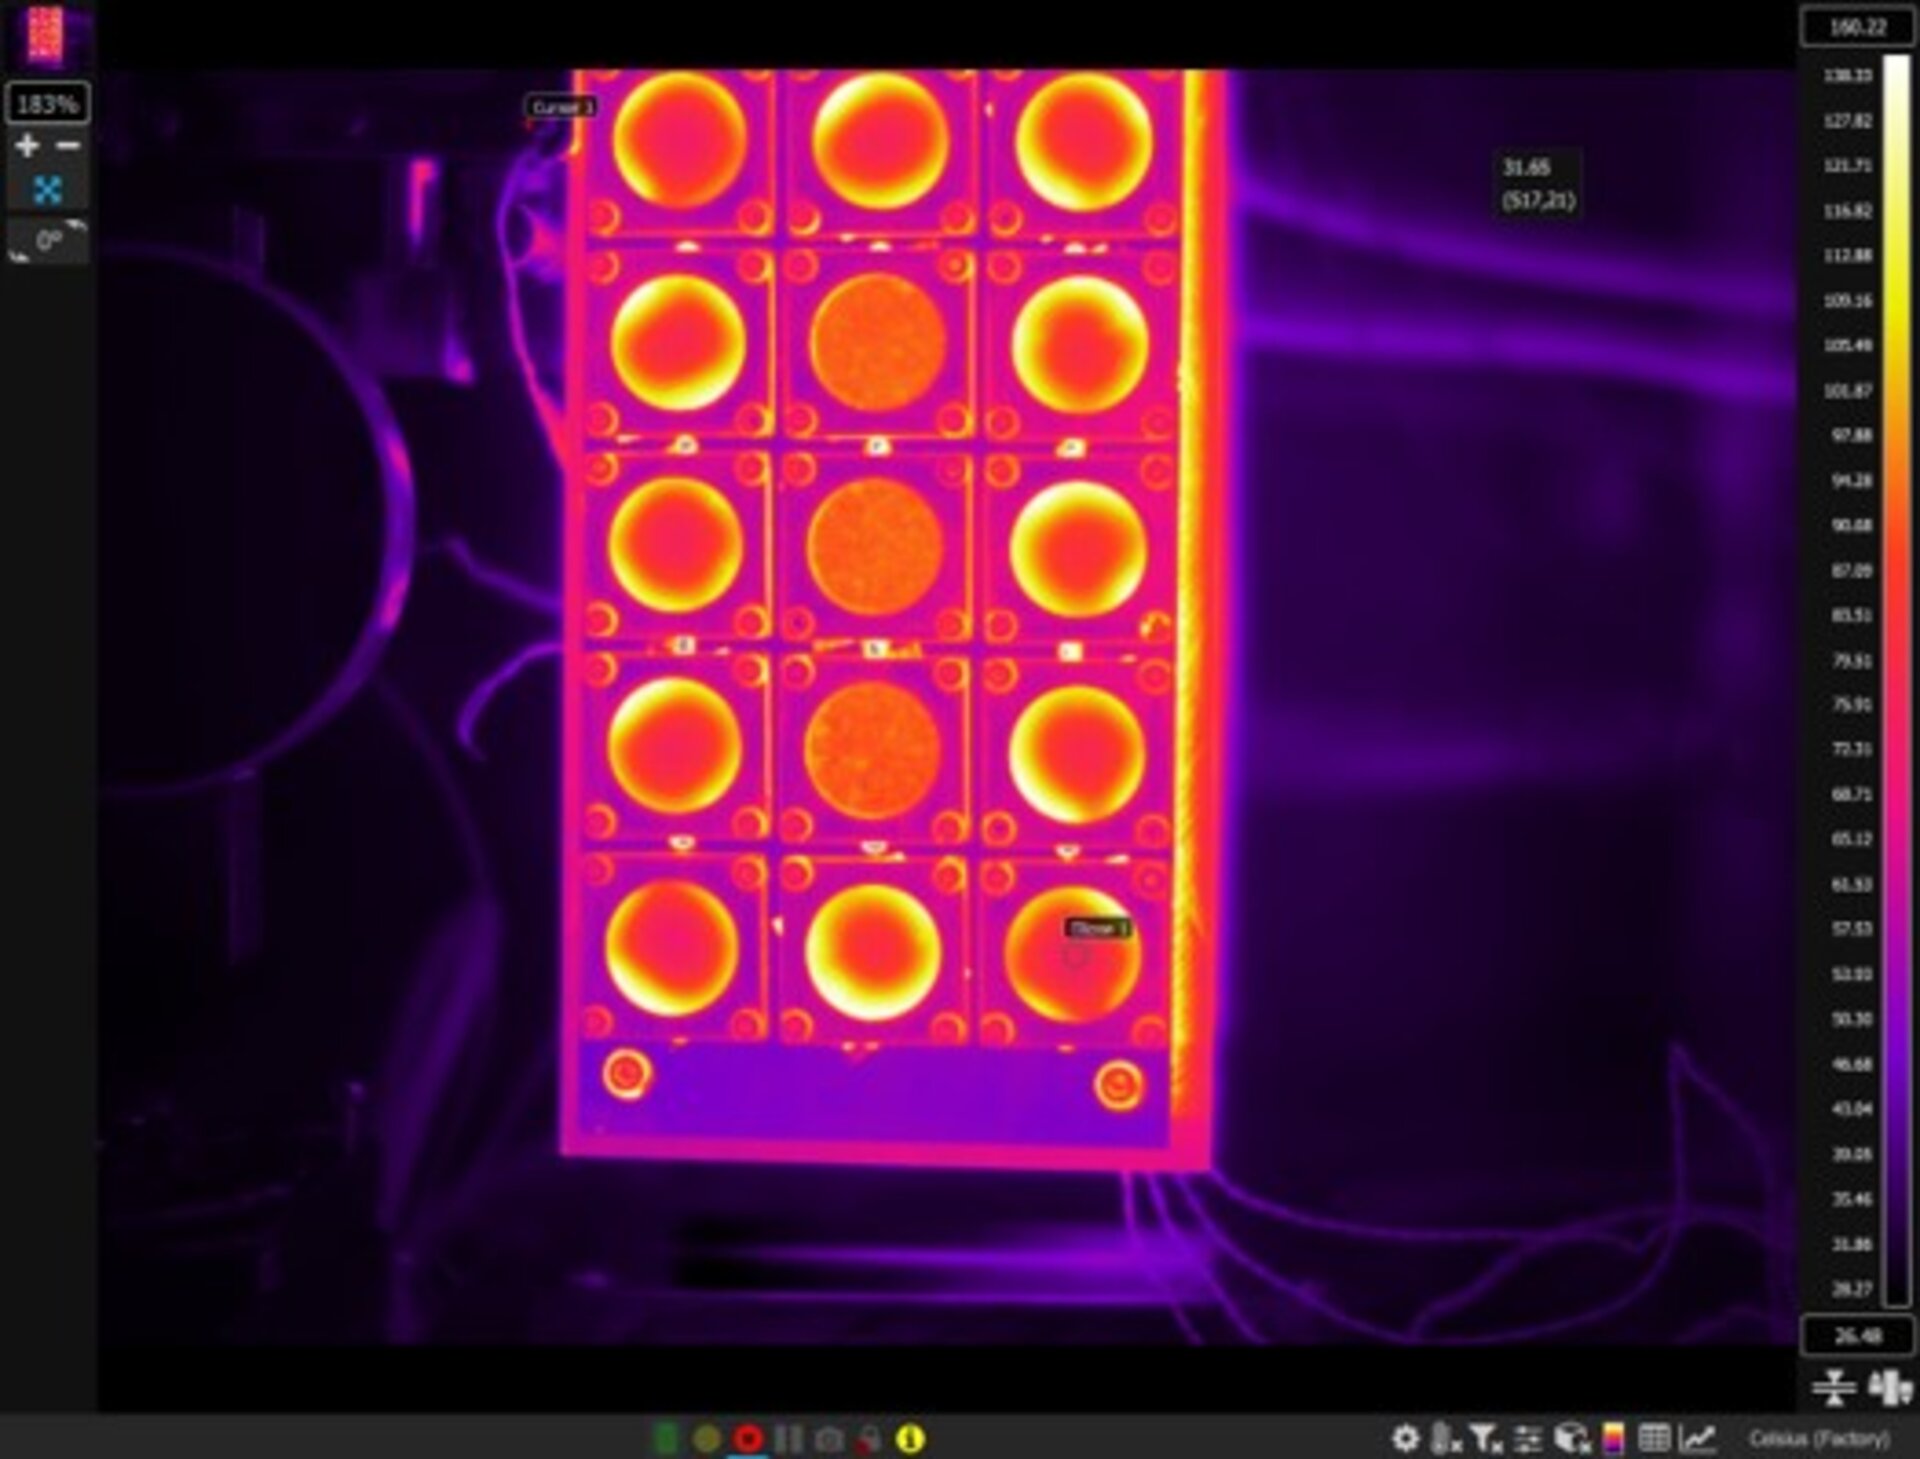The height and width of the screenshot is (1459, 1920).
Task: Click the yellow information button
Action: (x=909, y=1438)
